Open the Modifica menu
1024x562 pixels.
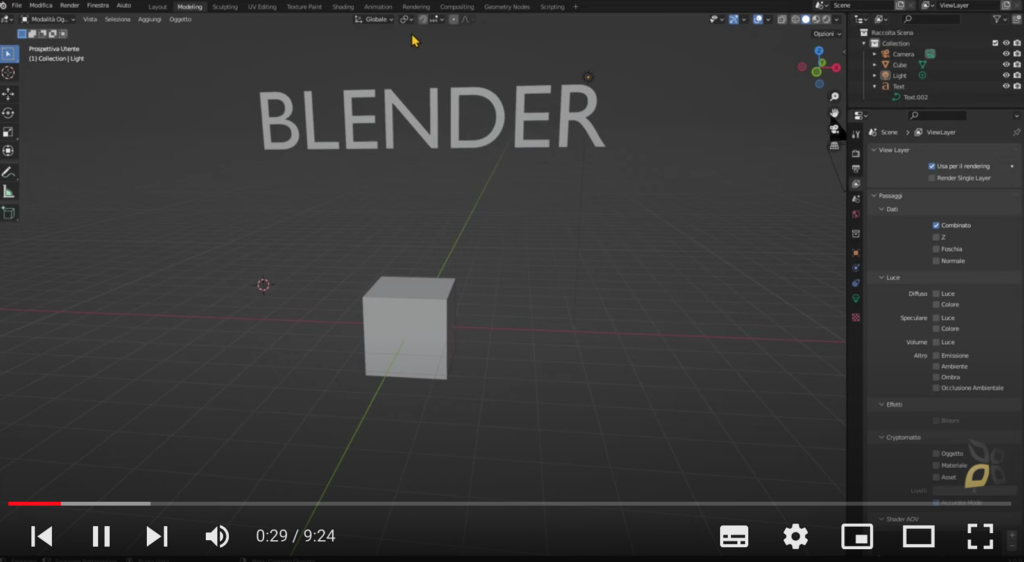pyautogui.click(x=40, y=5)
